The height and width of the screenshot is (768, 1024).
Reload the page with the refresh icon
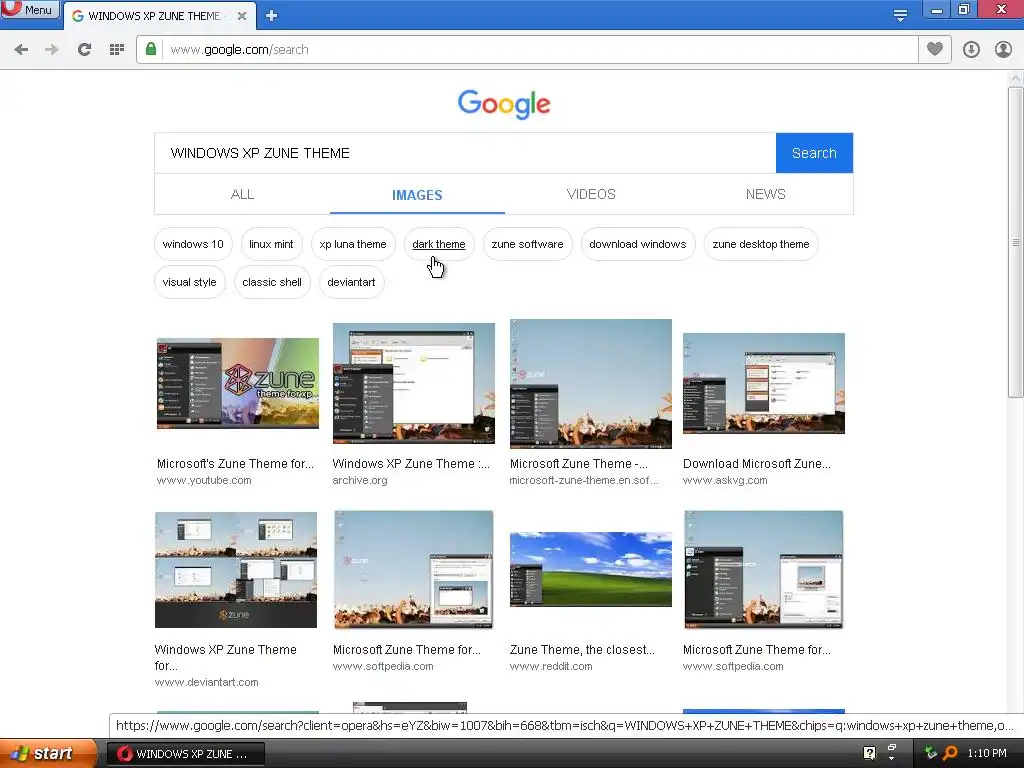(x=84, y=50)
